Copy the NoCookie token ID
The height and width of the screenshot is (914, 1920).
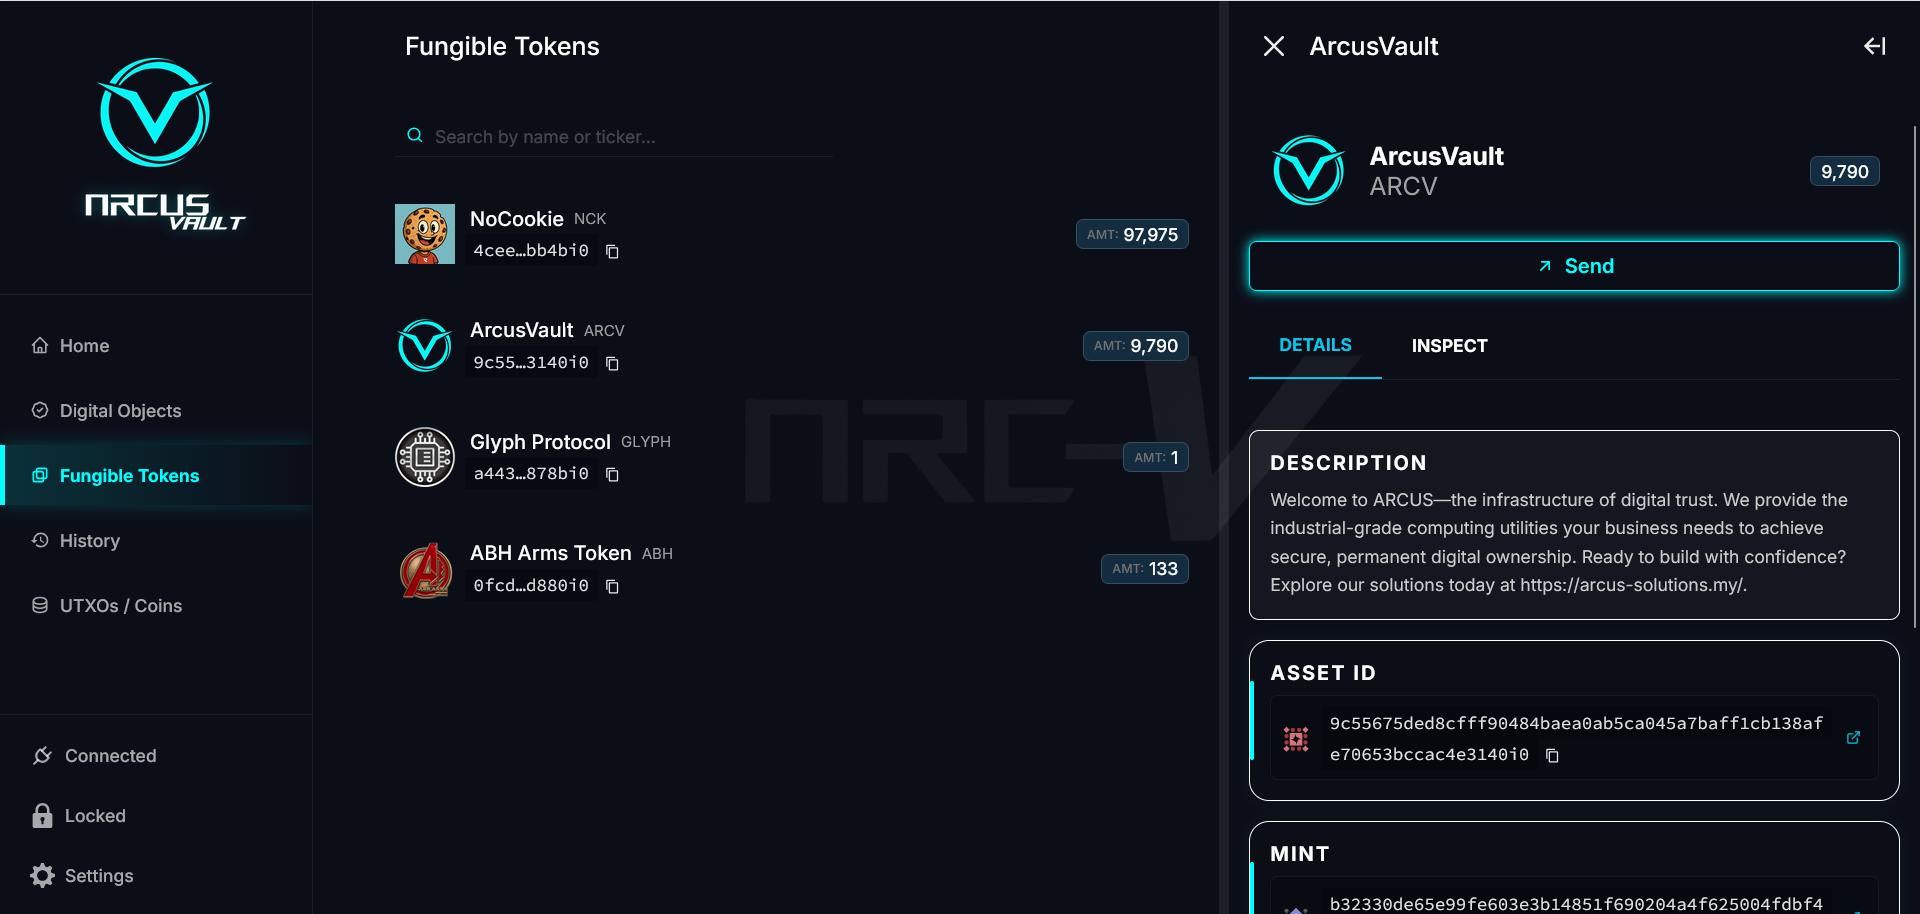coord(612,252)
